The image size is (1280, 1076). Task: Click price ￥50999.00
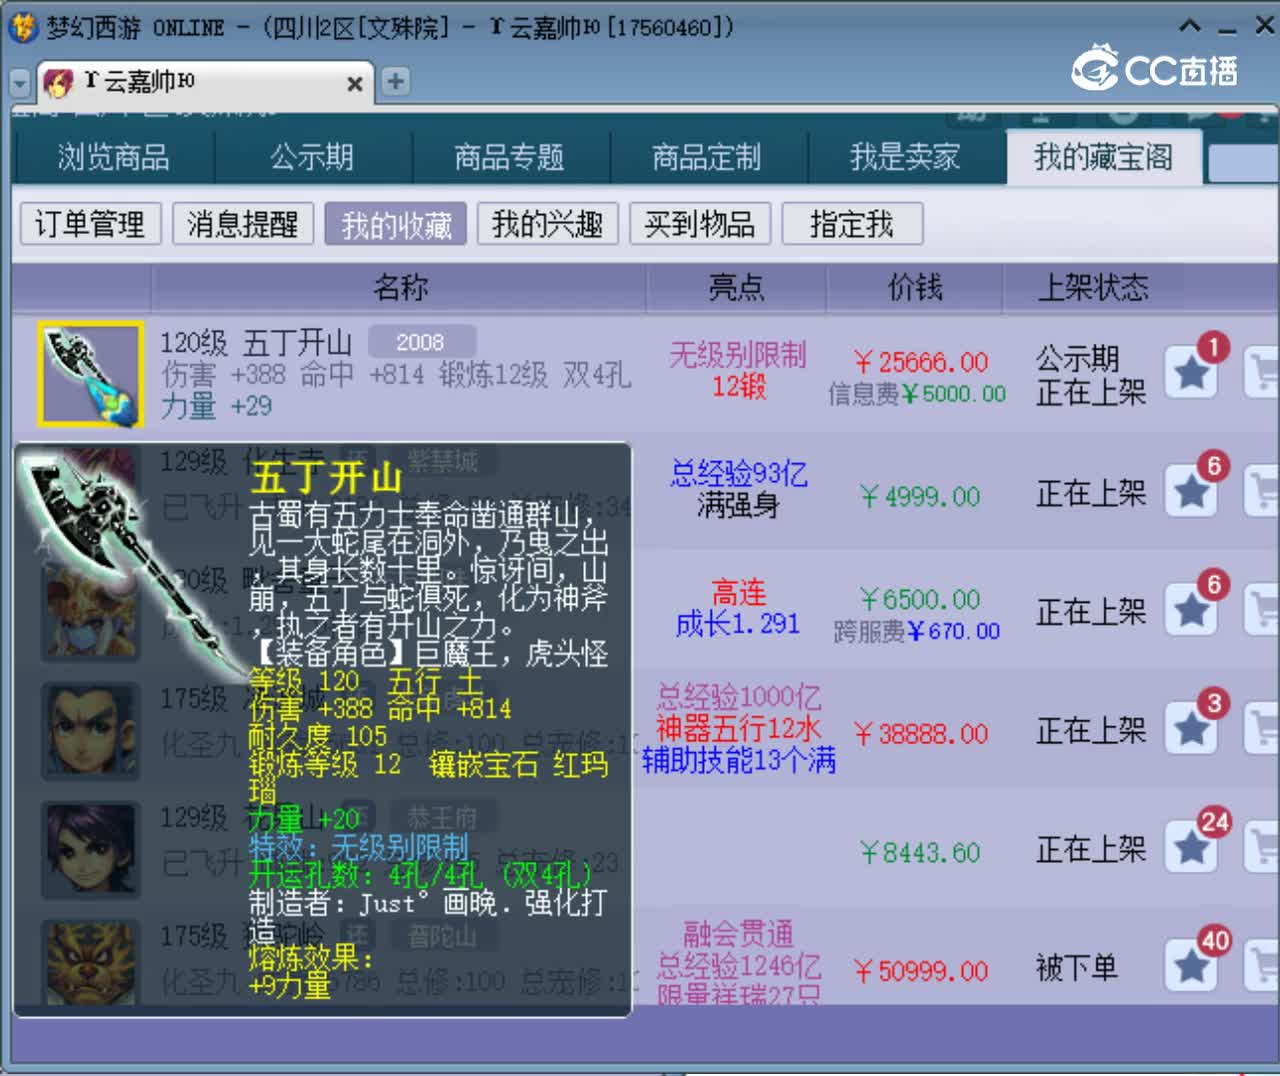click(921, 971)
